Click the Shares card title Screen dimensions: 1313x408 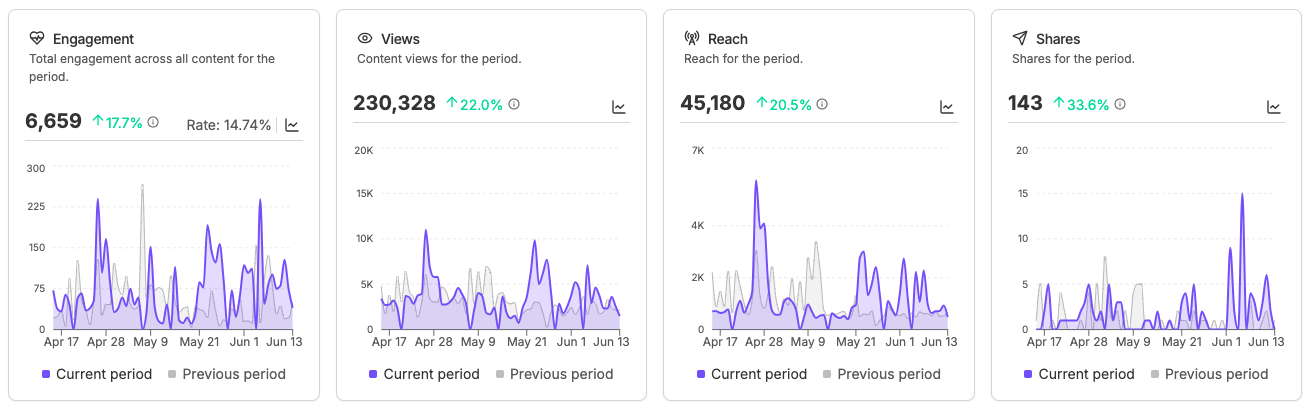click(1058, 39)
